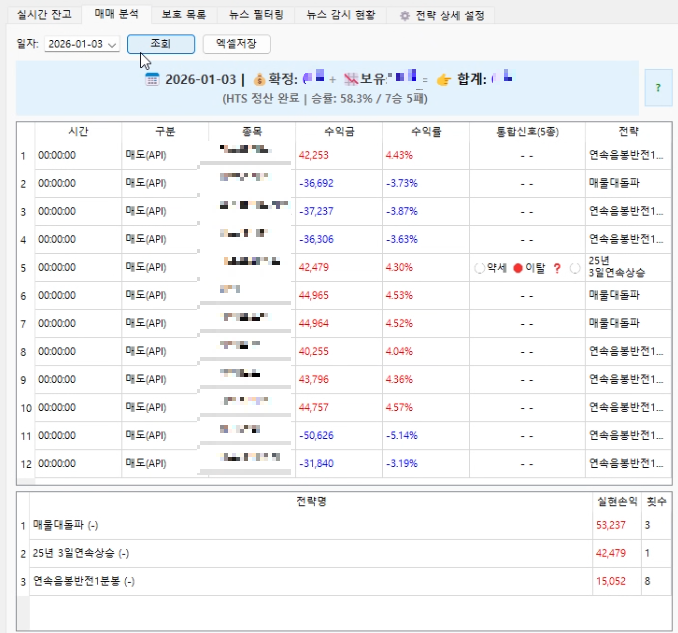Click return rate 4.04% in row 8

tap(399, 352)
